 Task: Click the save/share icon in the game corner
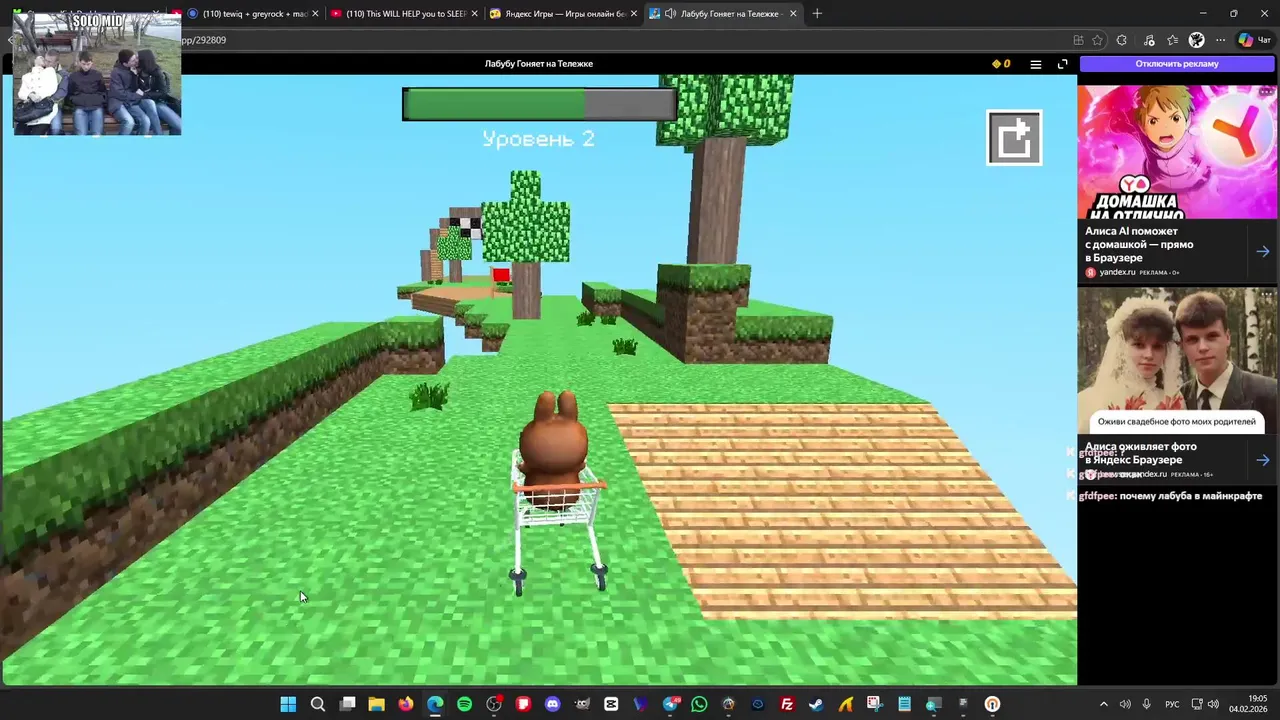point(1014,137)
